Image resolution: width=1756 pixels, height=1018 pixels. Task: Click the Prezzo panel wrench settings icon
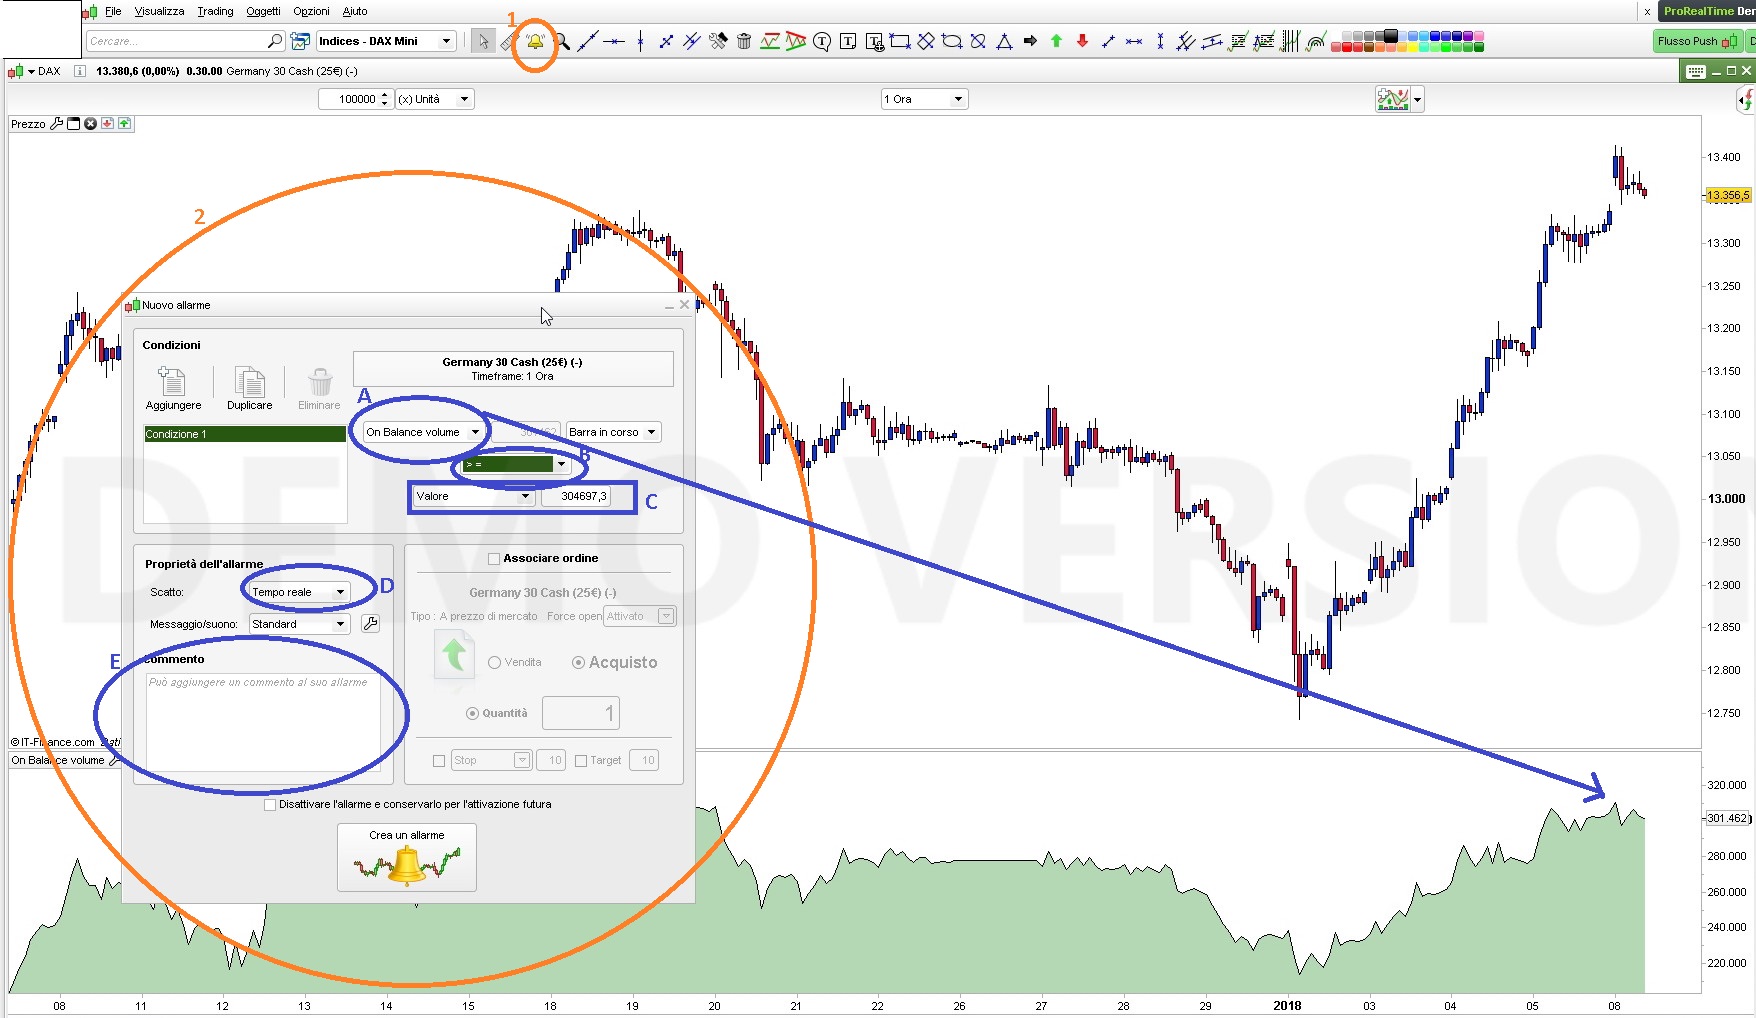click(57, 124)
